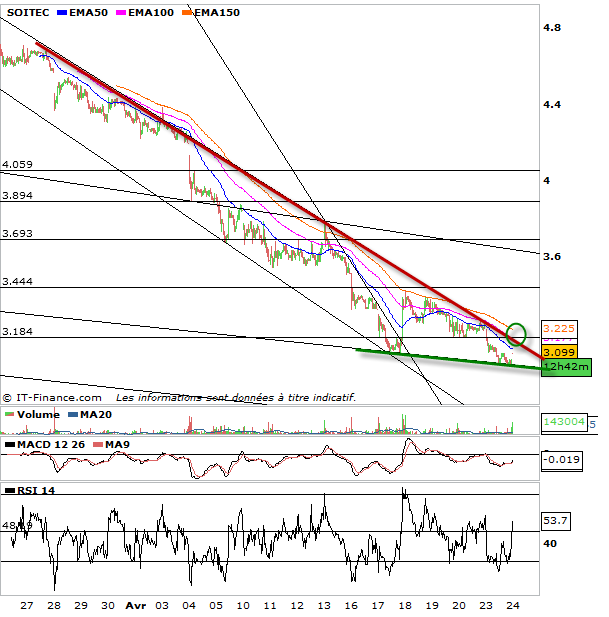609x617 pixels.
Task: Click the MACD 12 26 legend marker
Action: point(8,444)
